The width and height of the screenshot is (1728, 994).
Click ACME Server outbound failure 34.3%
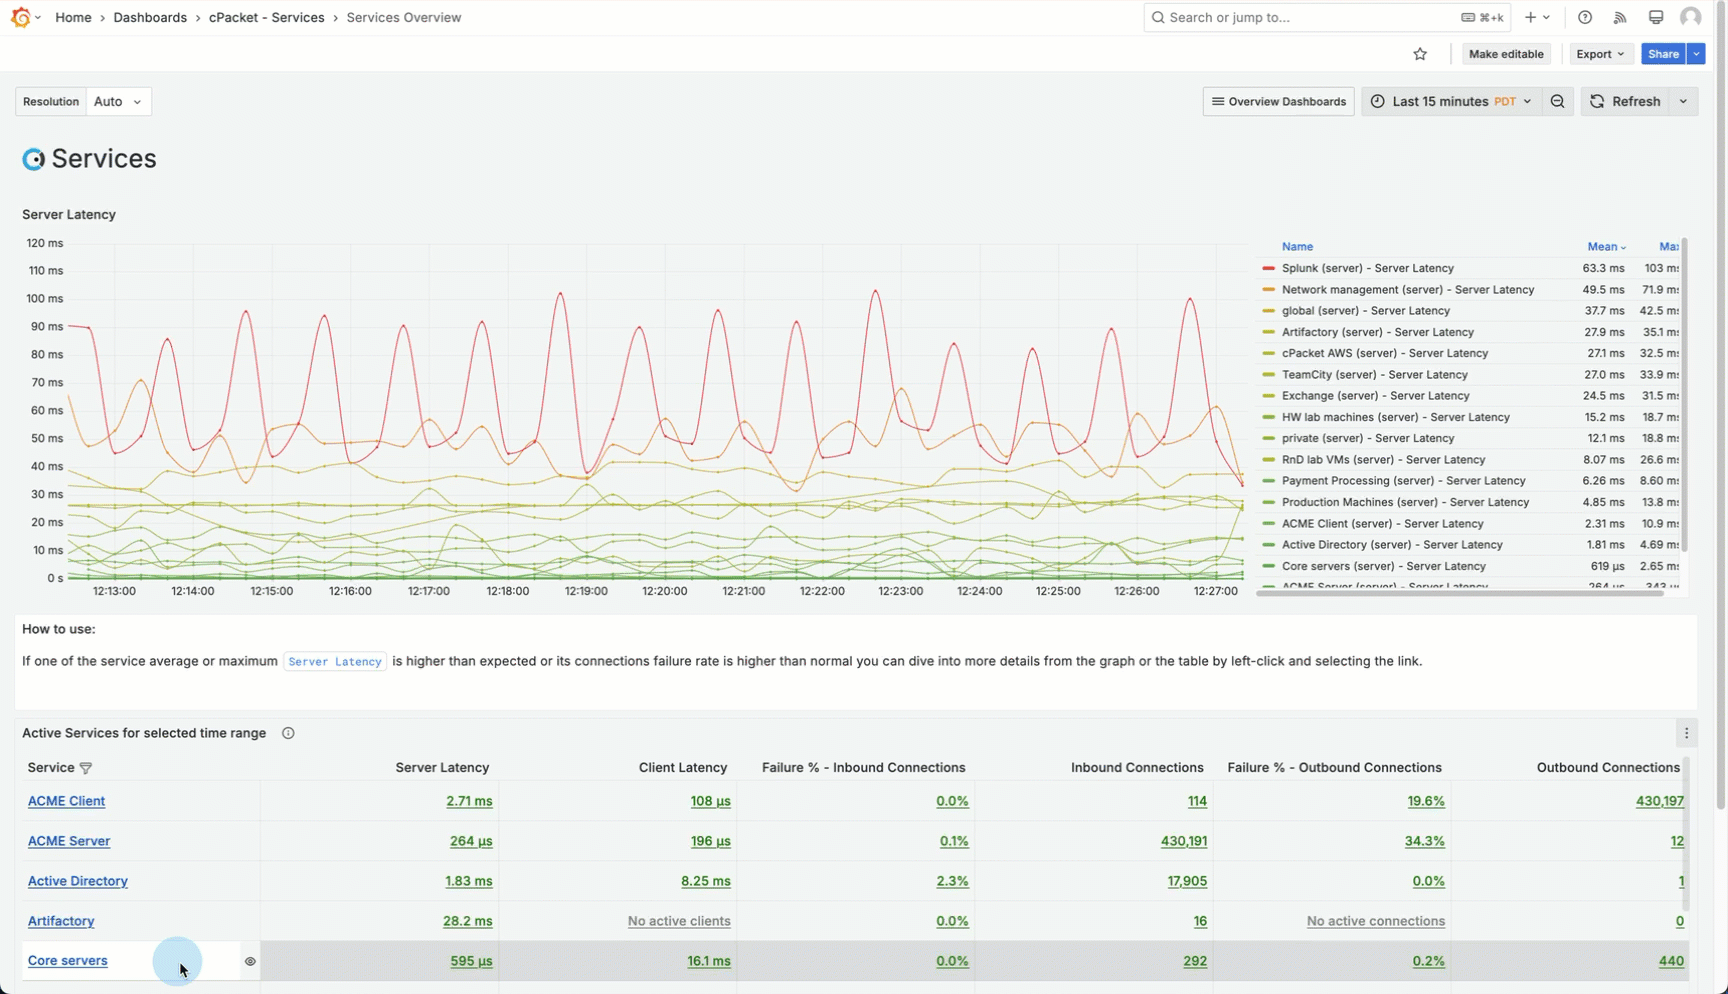[x=1425, y=841]
